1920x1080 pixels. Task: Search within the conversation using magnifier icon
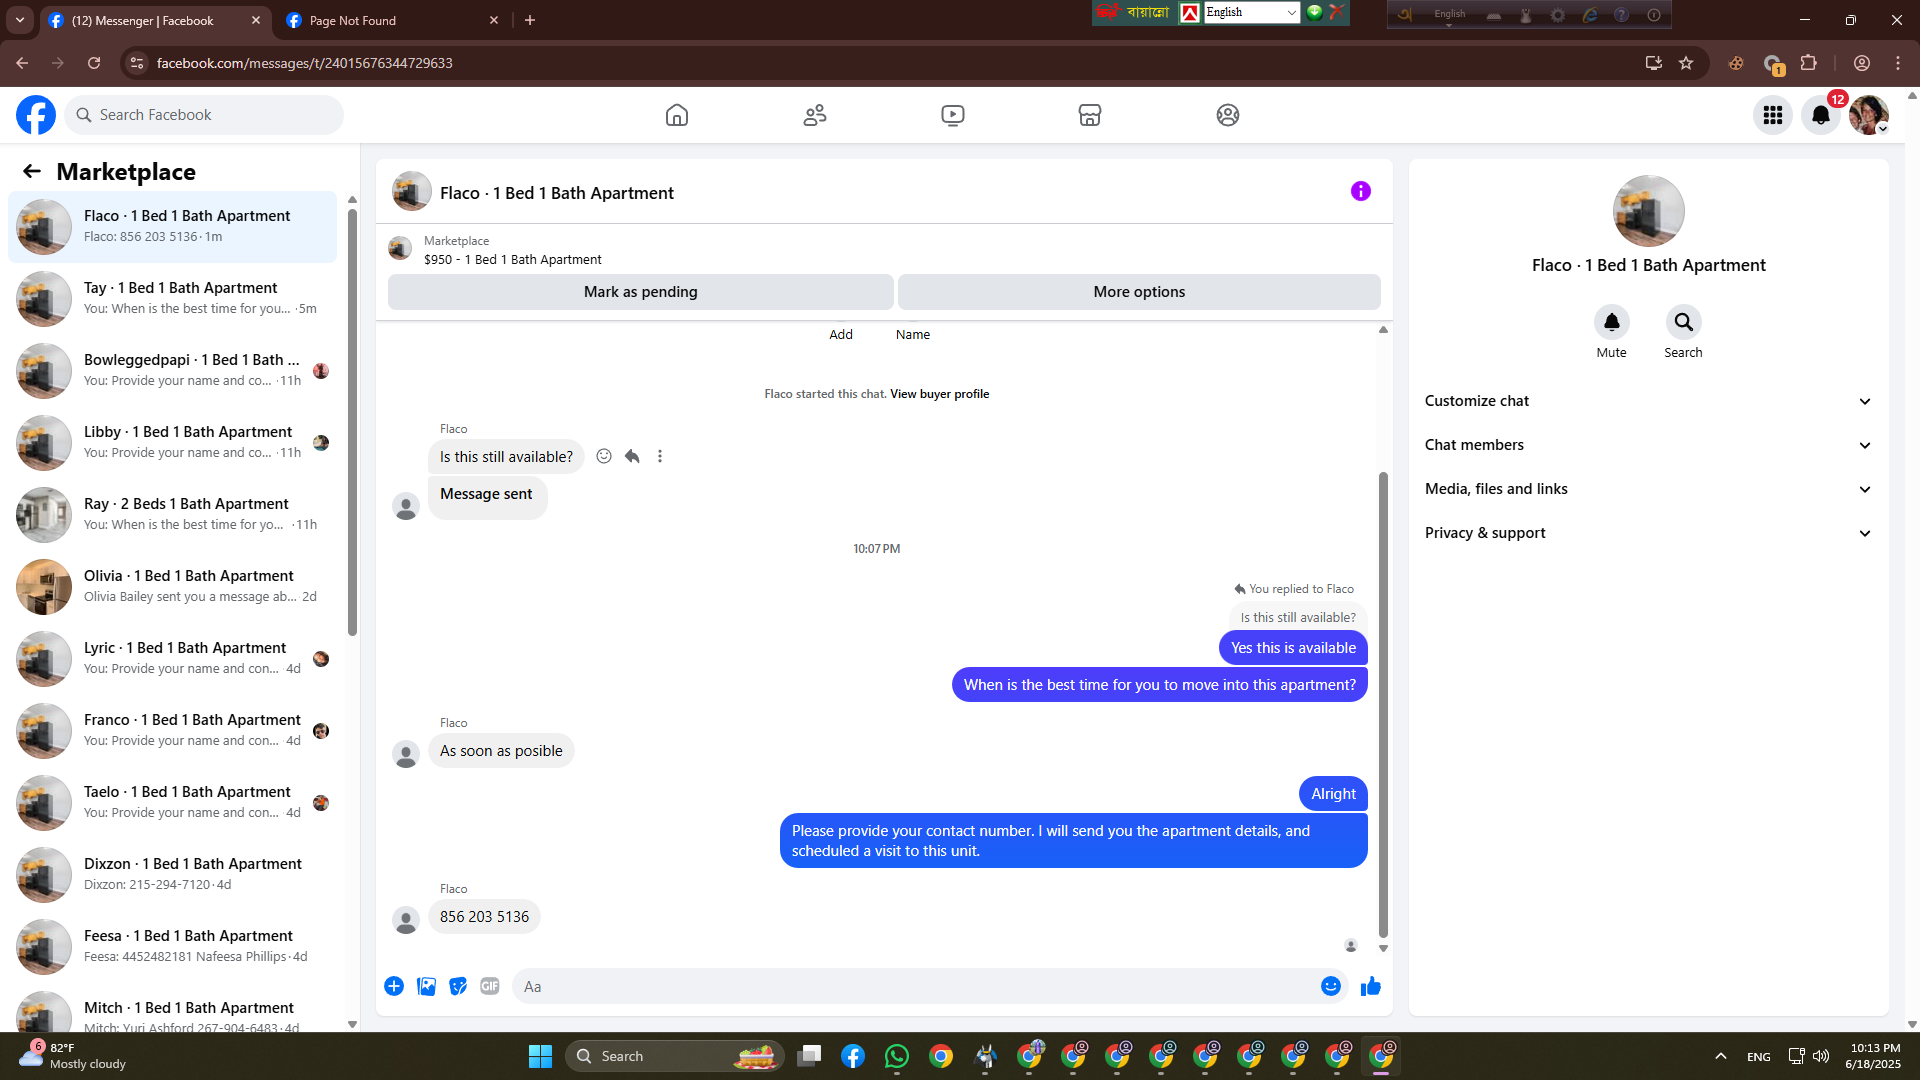1683,322
